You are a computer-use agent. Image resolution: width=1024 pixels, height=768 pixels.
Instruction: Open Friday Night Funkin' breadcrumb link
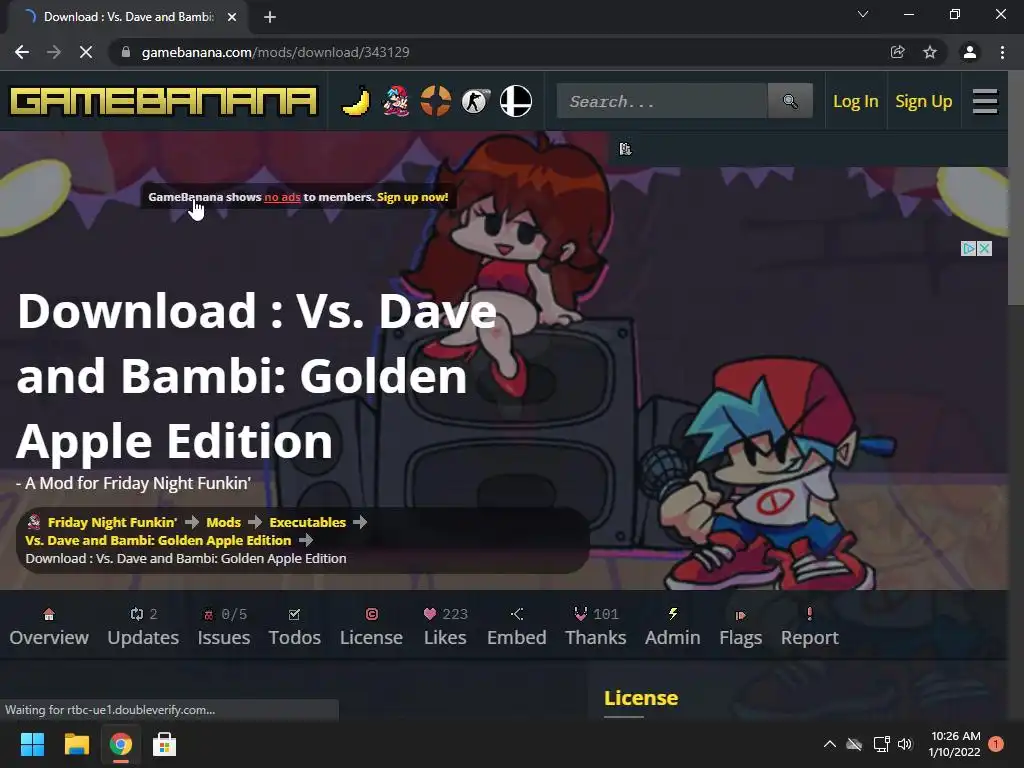[x=112, y=522]
